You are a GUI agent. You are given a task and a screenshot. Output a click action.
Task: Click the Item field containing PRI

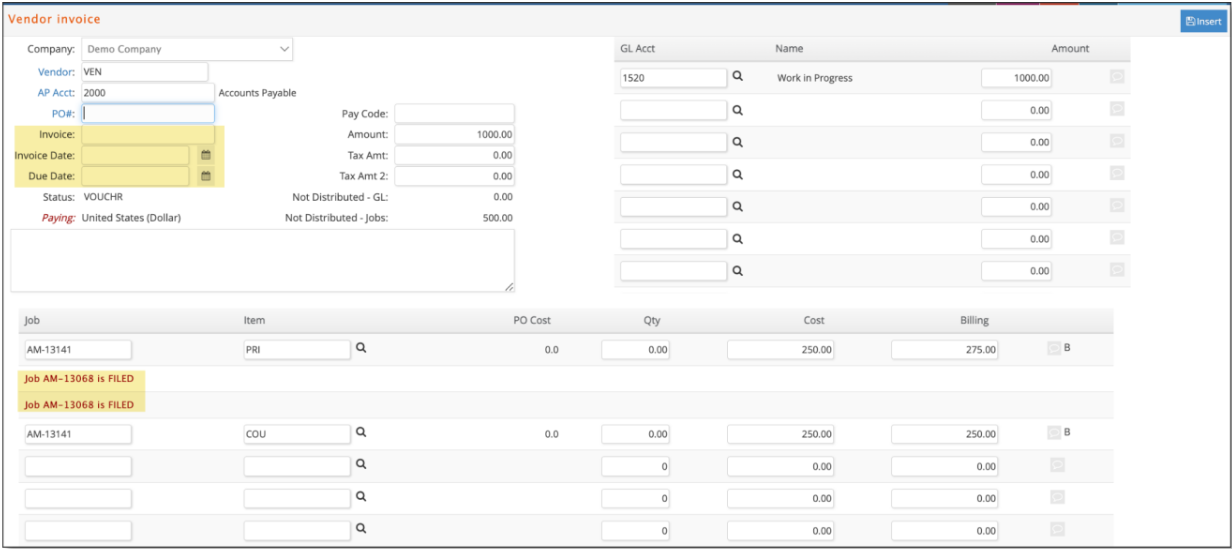click(x=297, y=350)
